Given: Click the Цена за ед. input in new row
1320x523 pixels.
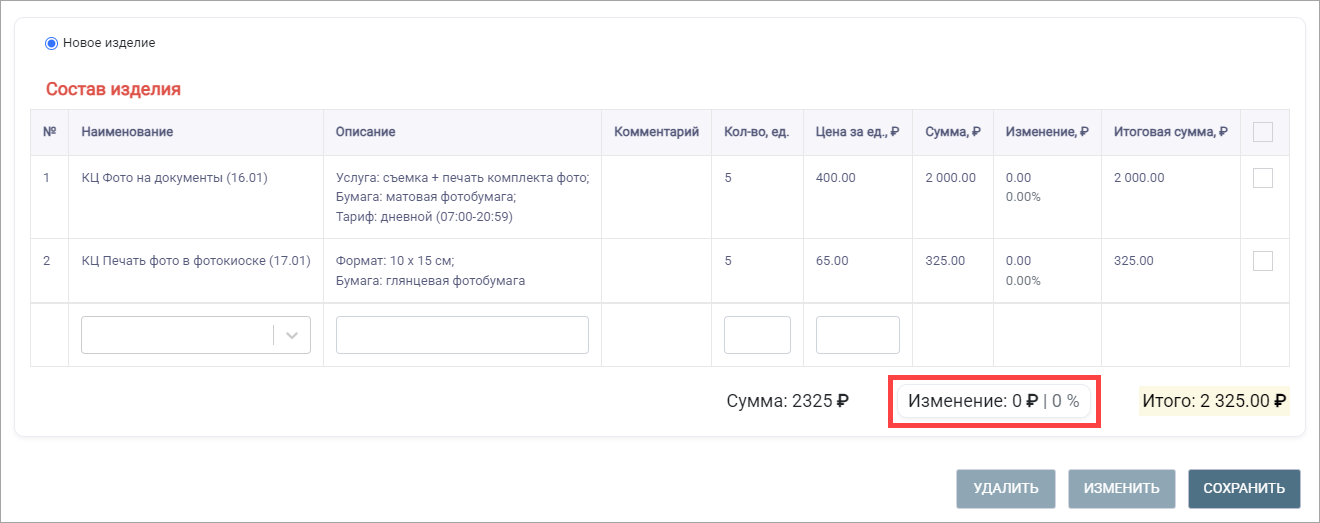Looking at the screenshot, I should (858, 335).
